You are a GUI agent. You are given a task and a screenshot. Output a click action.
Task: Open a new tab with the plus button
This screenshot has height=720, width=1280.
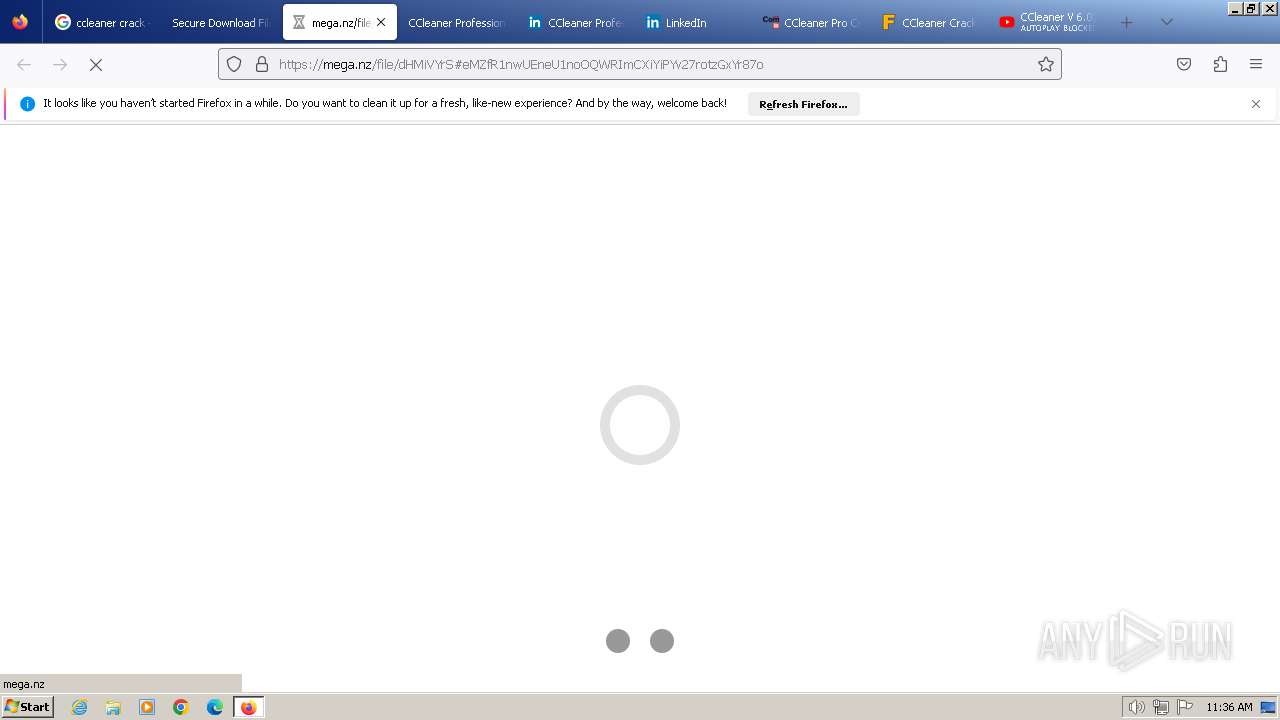click(x=1127, y=22)
